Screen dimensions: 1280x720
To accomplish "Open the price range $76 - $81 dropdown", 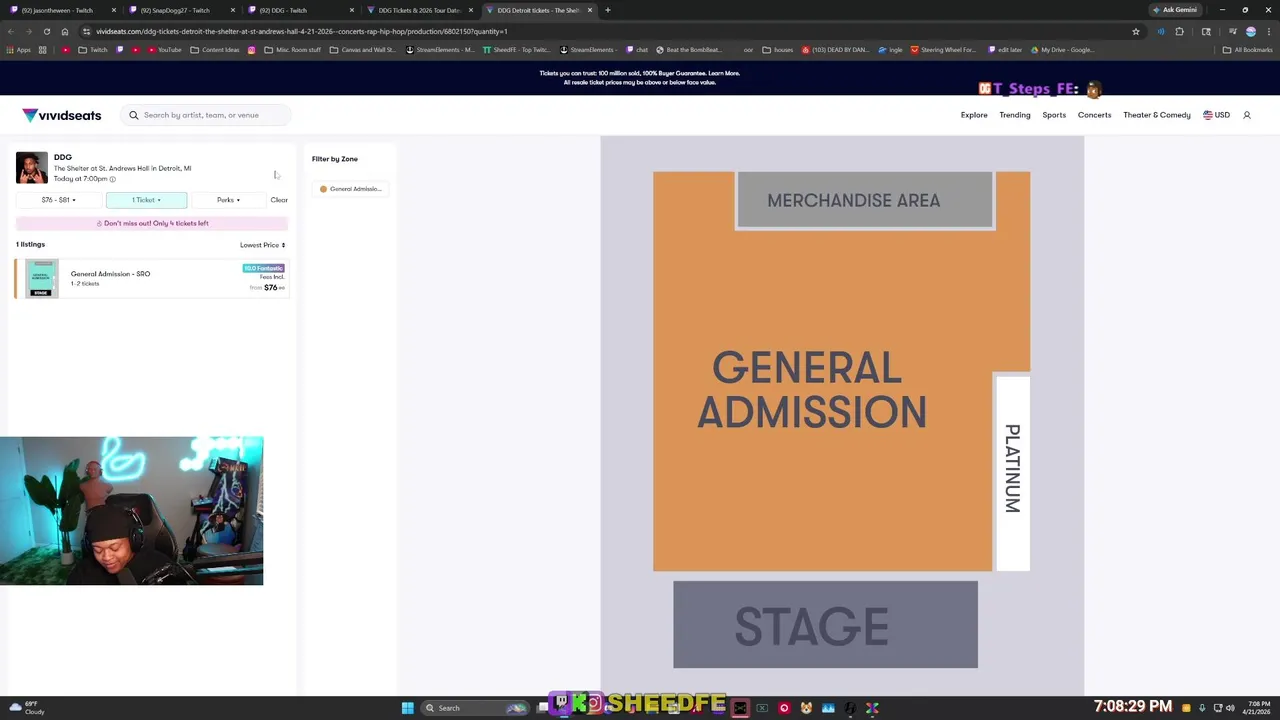I will [x=58, y=200].
